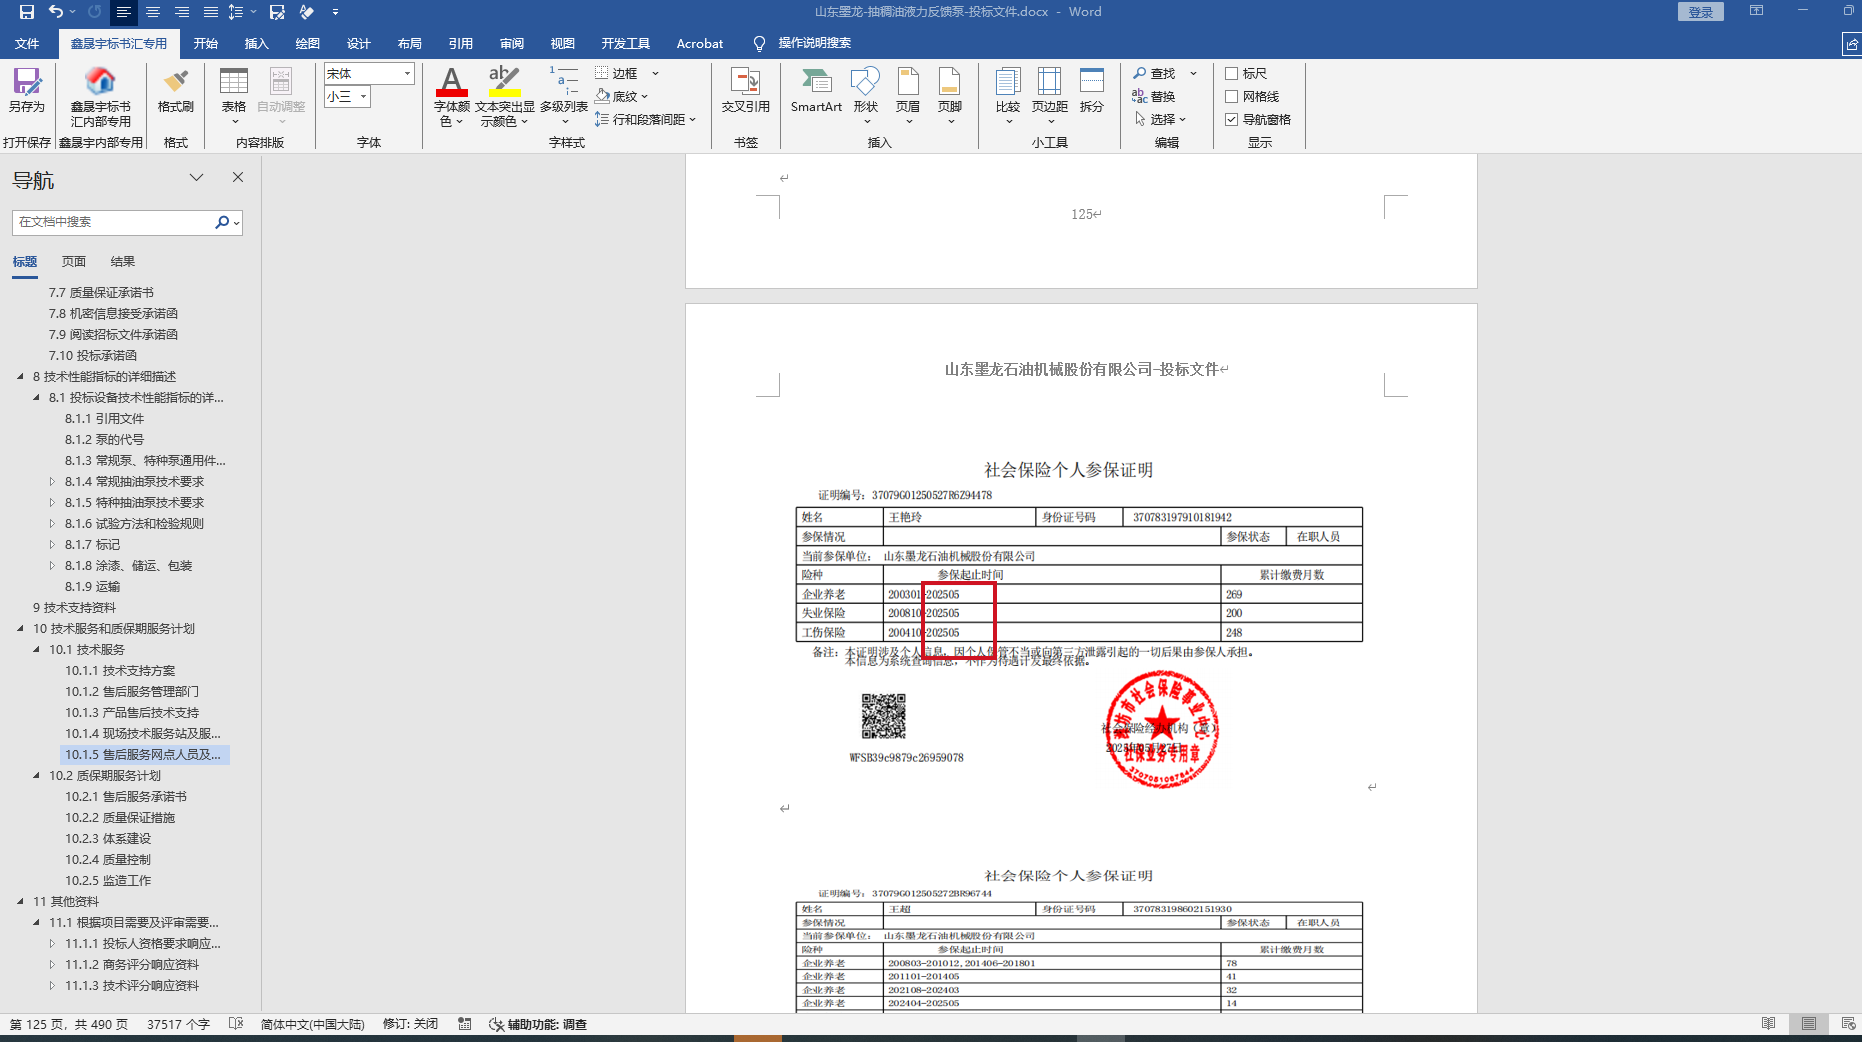Expand heading 11.1.1 投标人资格要求响应
Screen dimensions: 1862x1042
pos(52,944)
